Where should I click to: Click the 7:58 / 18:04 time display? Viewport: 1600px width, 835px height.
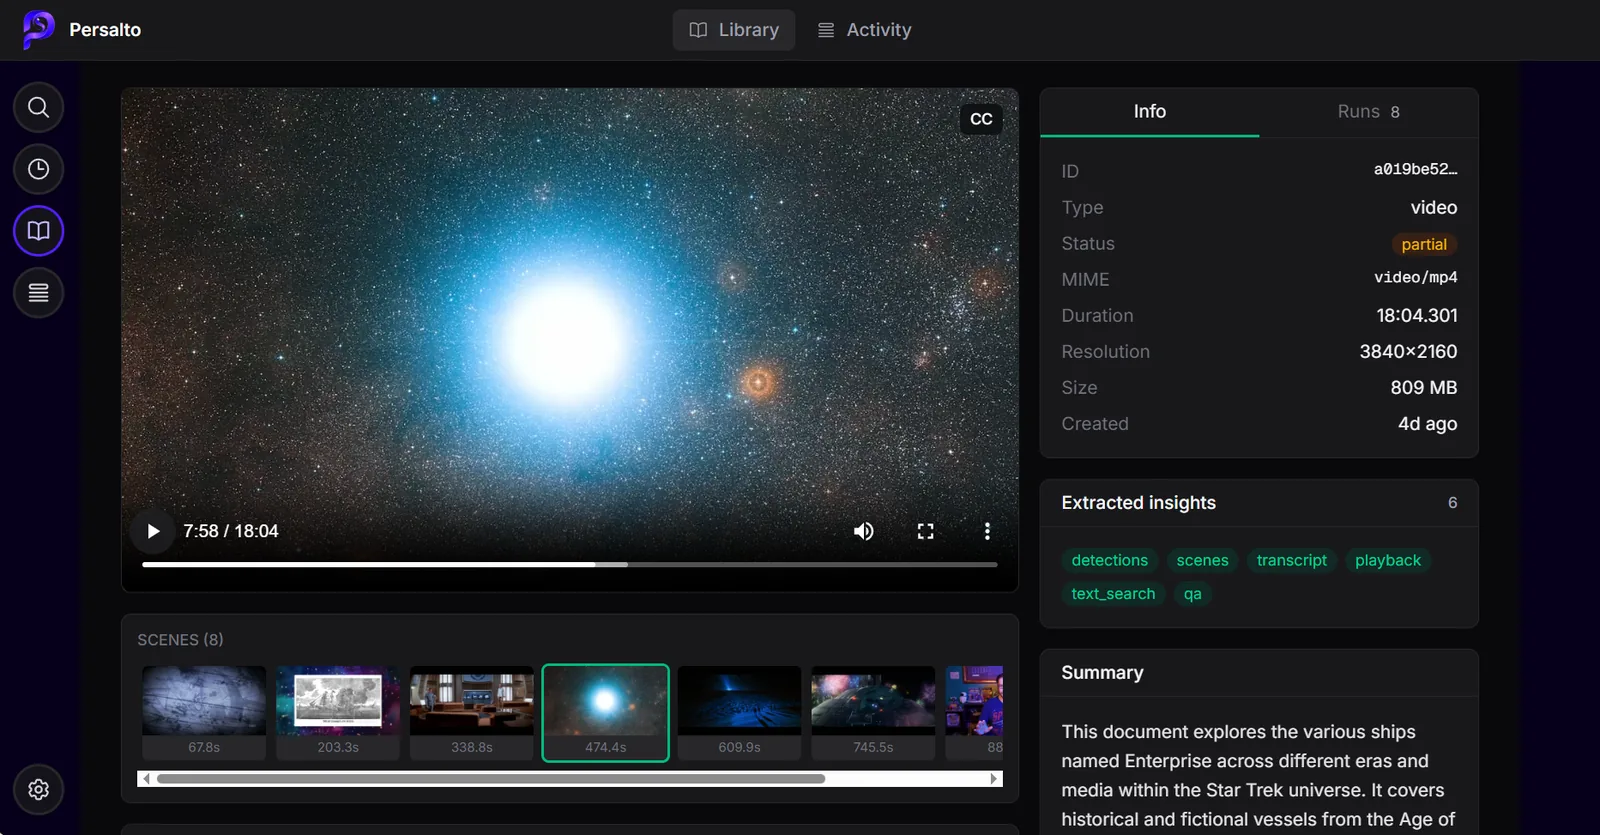point(231,531)
